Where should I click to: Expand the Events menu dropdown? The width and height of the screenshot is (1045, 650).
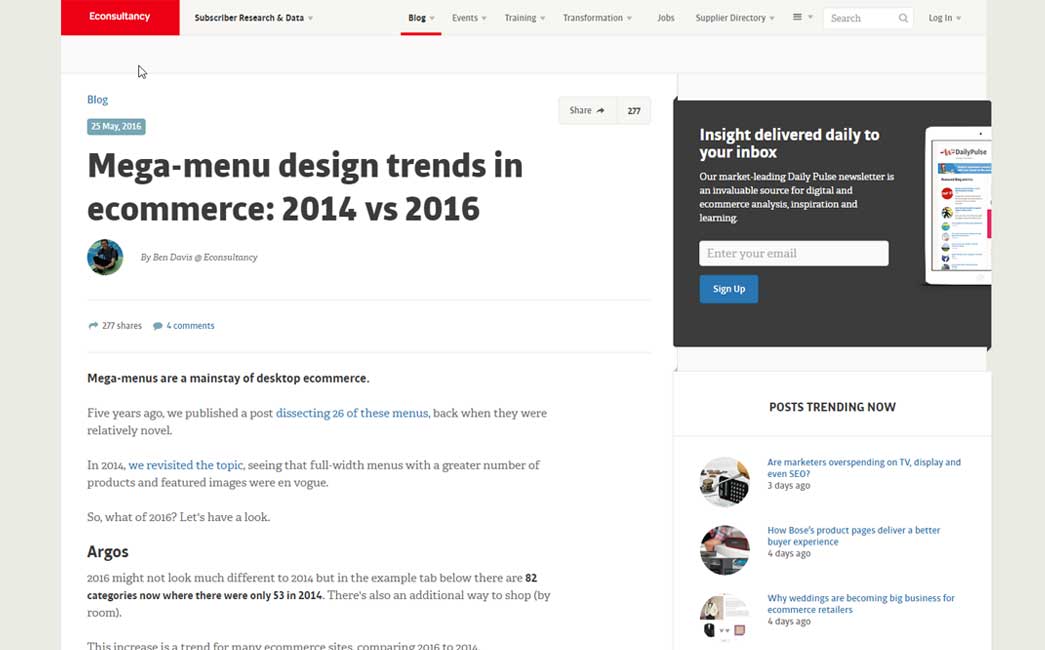[x=469, y=18]
